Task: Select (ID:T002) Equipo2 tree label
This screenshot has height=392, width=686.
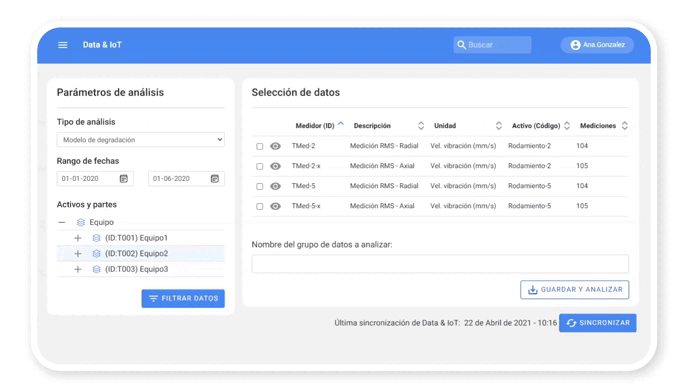Action: [136, 254]
